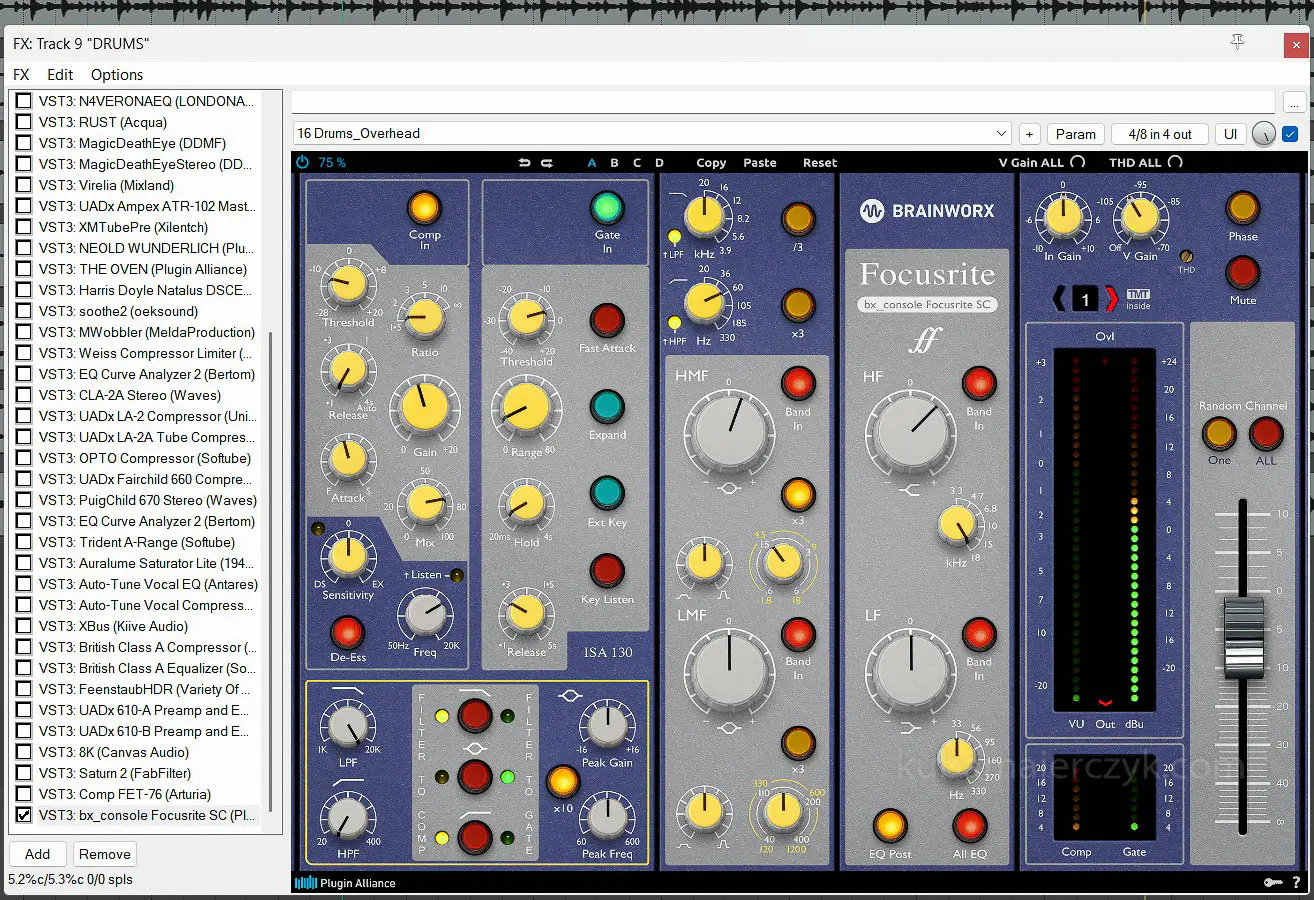Click the undo arrow in plugin toolbar
The width and height of the screenshot is (1314, 900).
pyautogui.click(x=524, y=162)
